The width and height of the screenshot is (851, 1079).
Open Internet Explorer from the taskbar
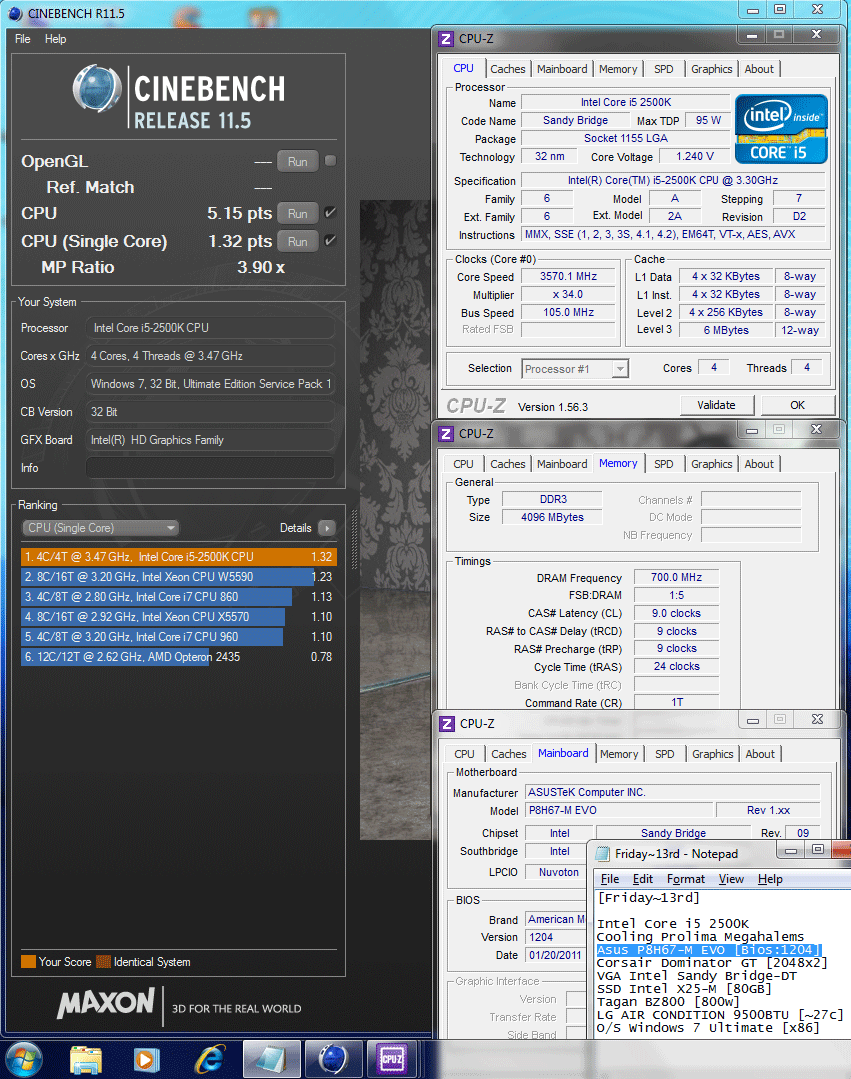coord(209,1060)
